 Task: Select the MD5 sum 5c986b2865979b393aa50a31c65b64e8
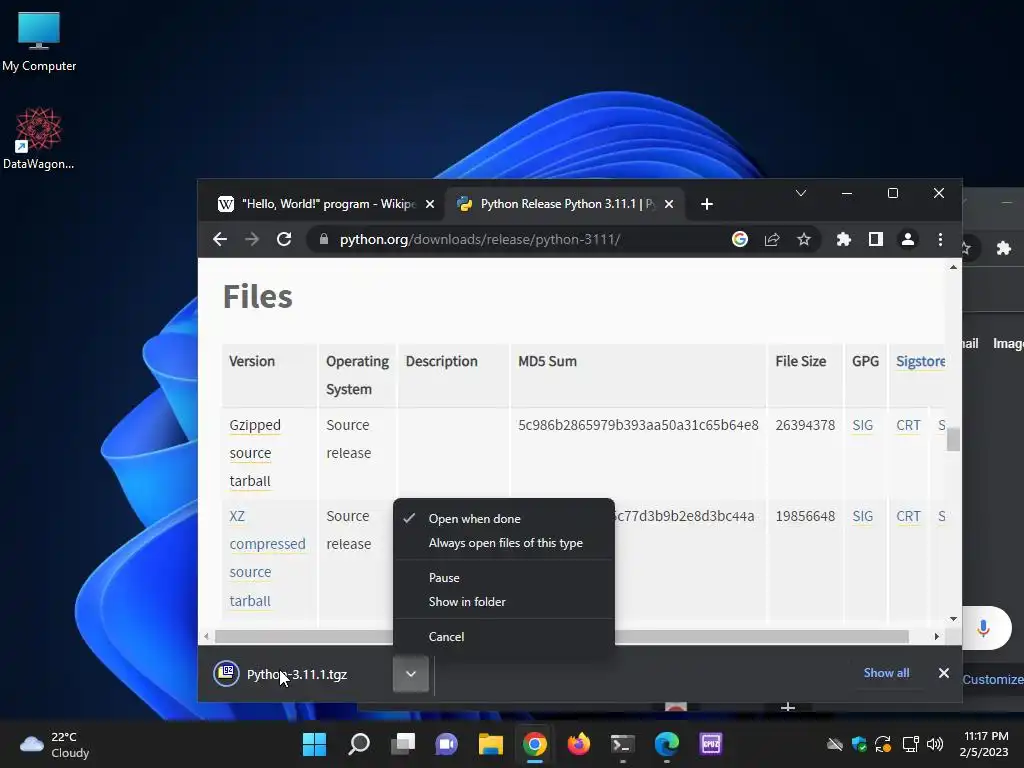point(638,425)
